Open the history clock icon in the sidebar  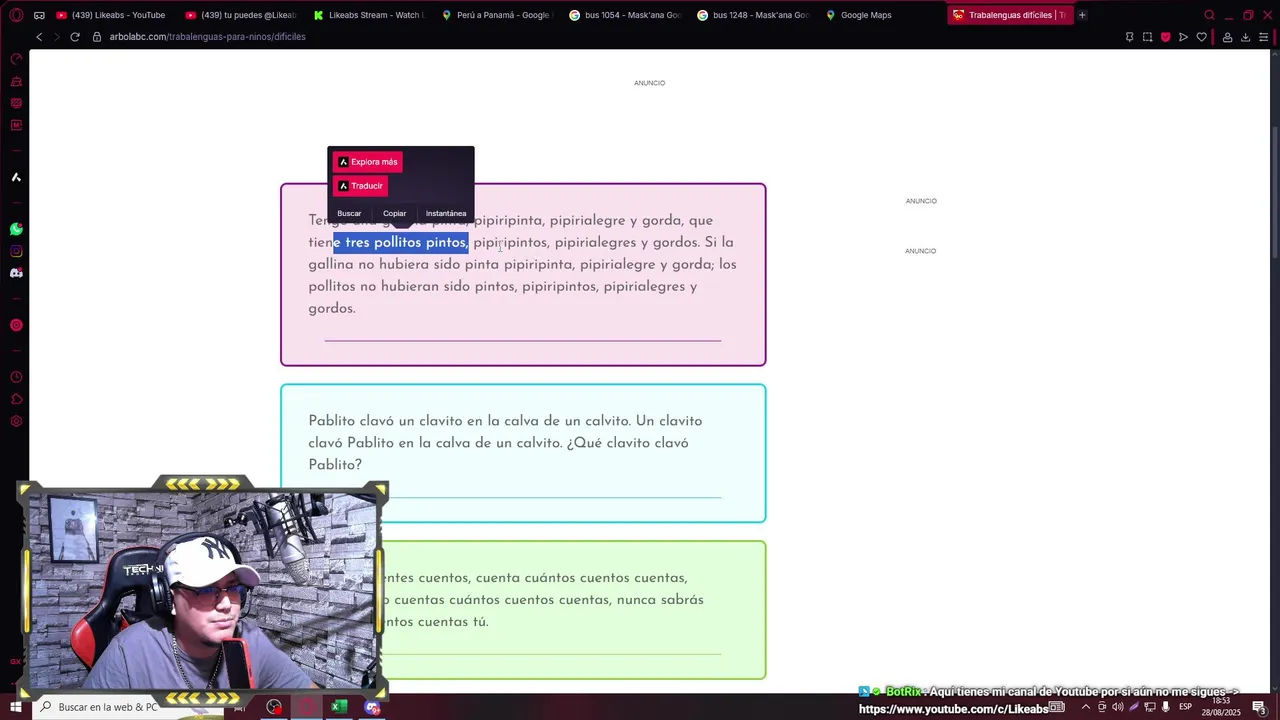pos(16,377)
